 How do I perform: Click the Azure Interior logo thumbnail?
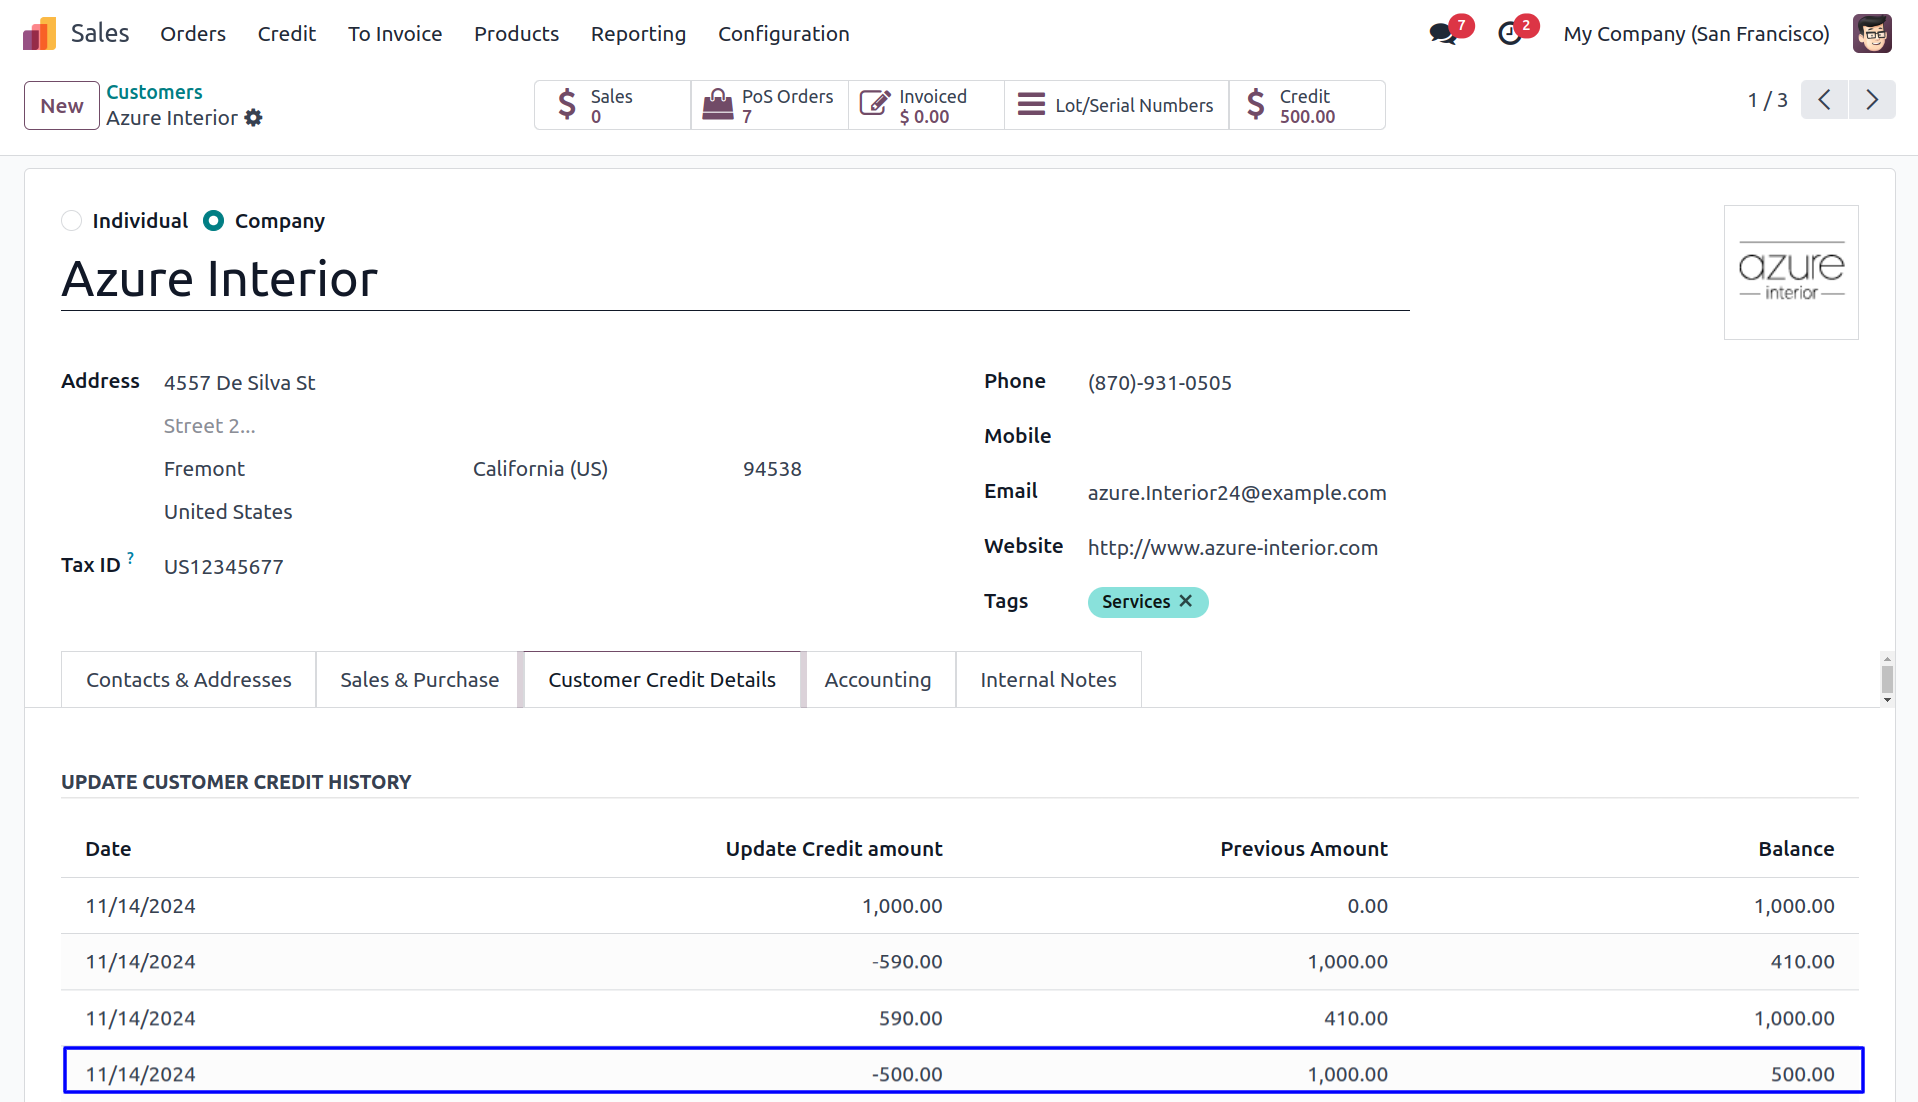click(x=1790, y=272)
